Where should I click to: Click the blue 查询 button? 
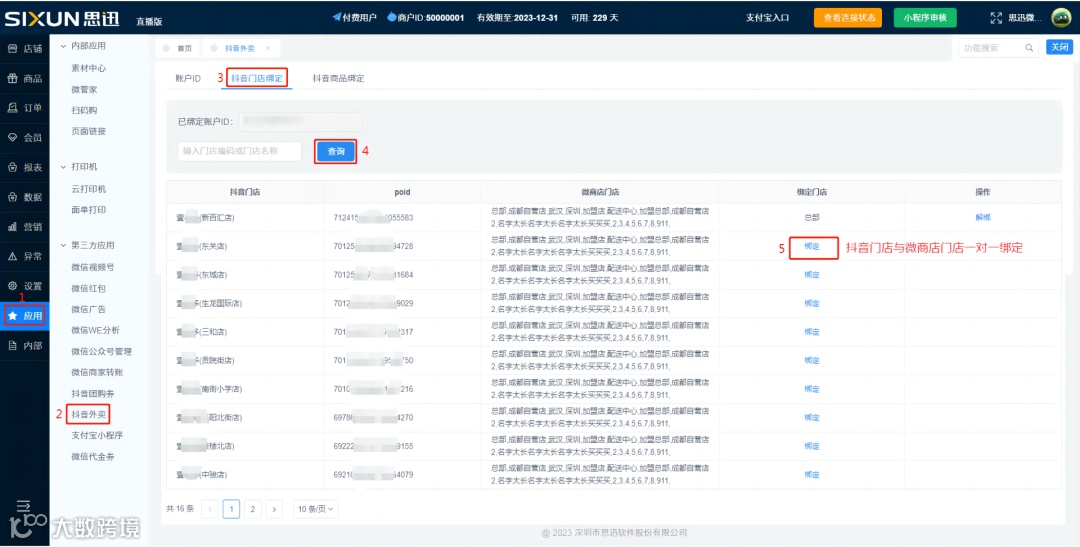click(x=336, y=152)
